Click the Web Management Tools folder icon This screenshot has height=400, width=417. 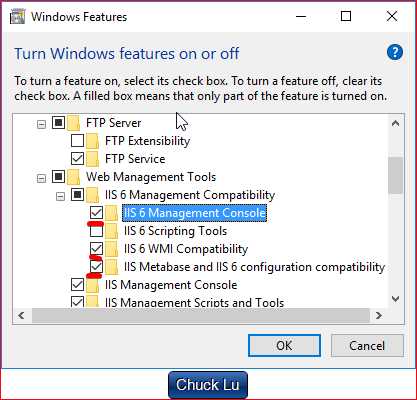73,177
